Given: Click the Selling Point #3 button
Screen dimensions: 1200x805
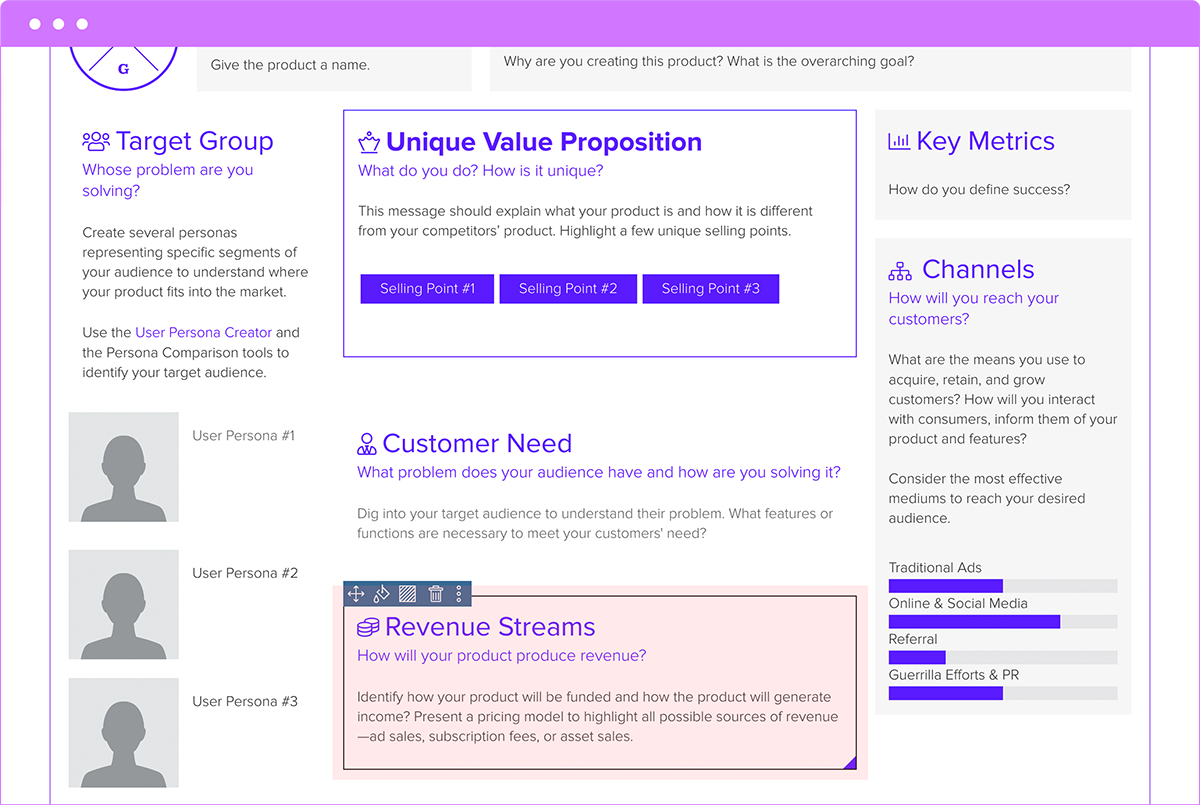Looking at the screenshot, I should pos(710,288).
